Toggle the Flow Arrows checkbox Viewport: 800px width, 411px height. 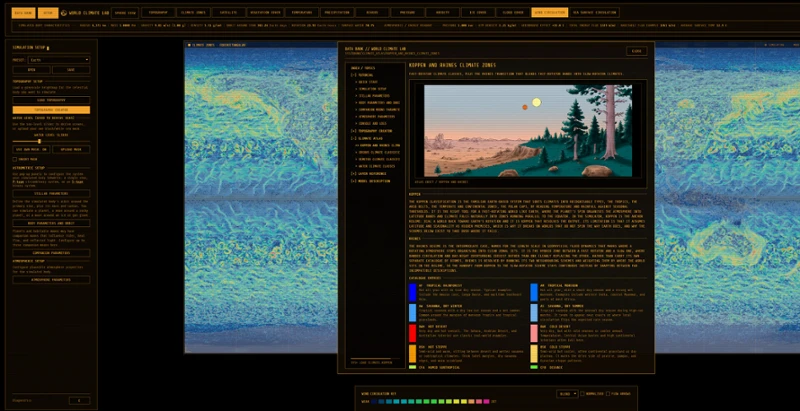click(608, 394)
